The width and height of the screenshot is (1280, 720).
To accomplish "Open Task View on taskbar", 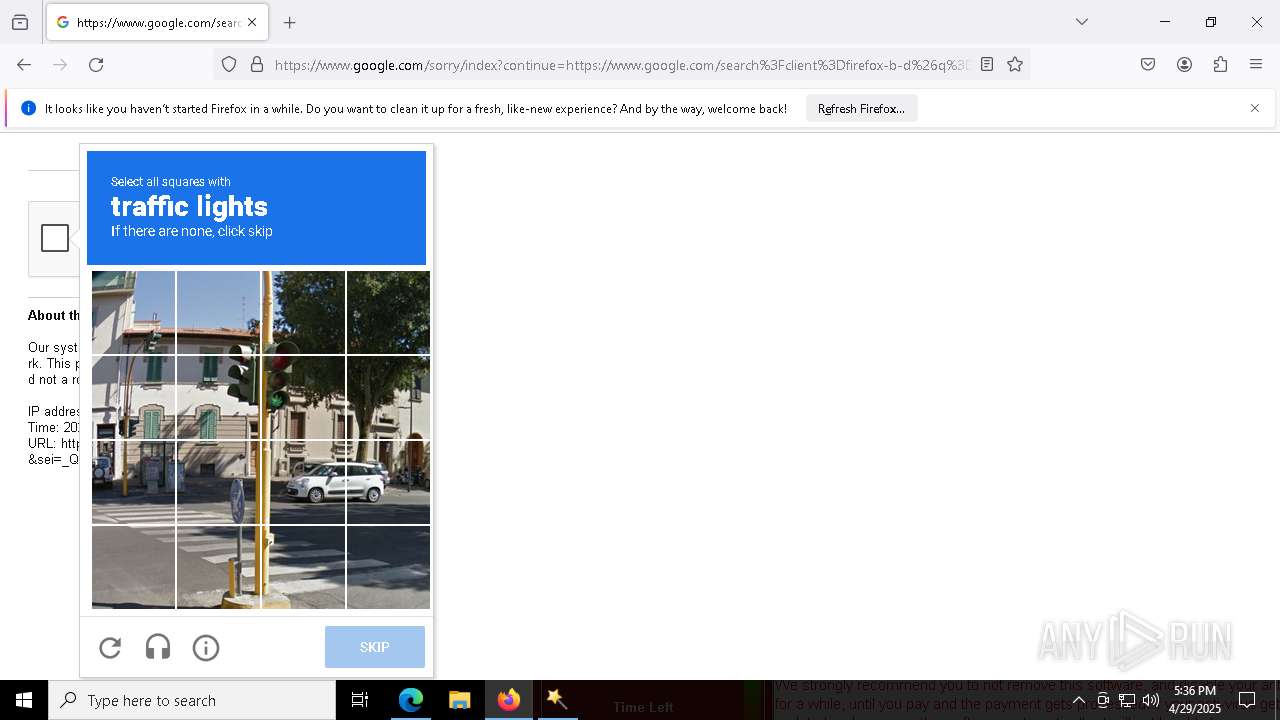I will [360, 700].
